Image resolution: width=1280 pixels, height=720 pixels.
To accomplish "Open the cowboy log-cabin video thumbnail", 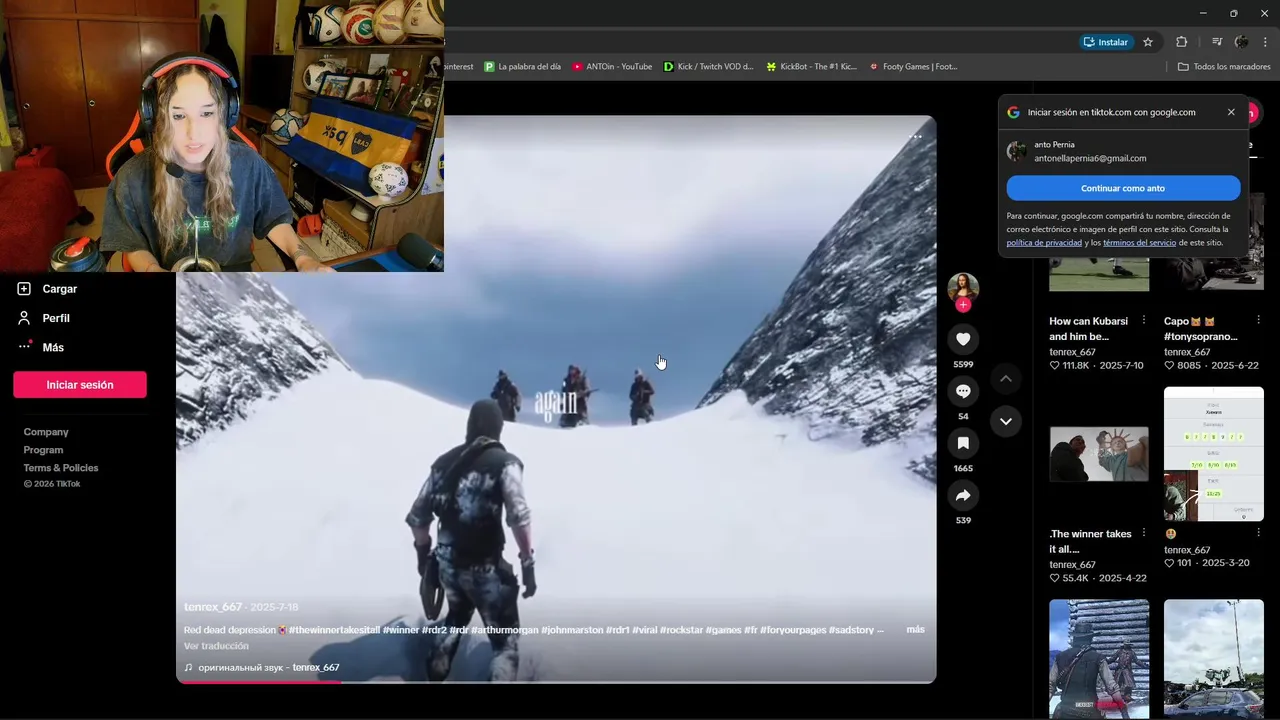I will [x=1099, y=659].
